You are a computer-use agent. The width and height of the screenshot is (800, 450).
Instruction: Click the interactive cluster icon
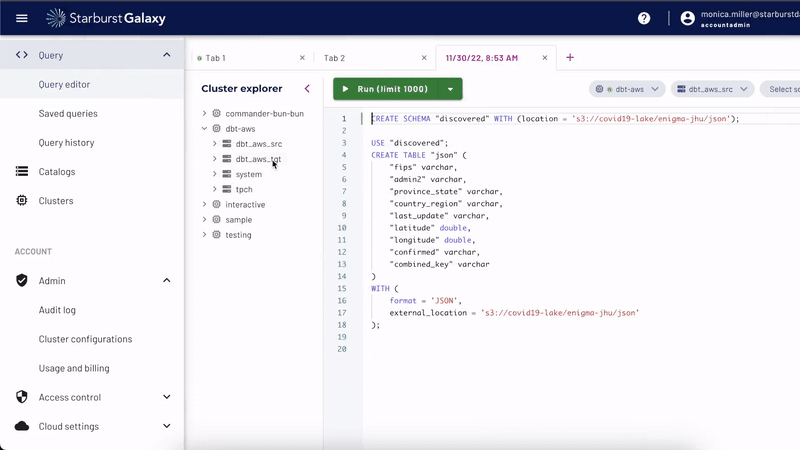216,204
